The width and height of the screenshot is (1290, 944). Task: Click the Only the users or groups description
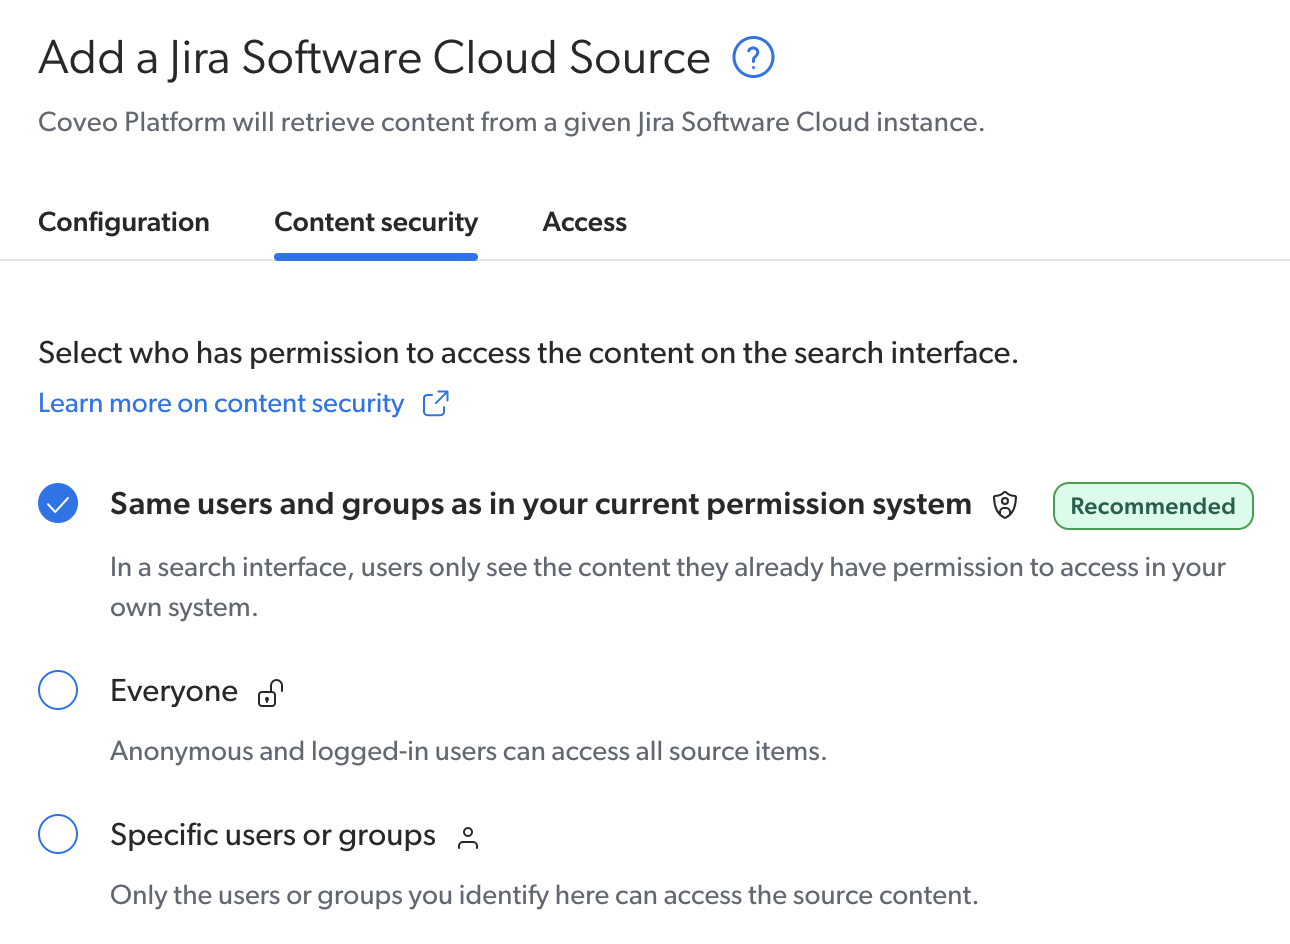(544, 895)
